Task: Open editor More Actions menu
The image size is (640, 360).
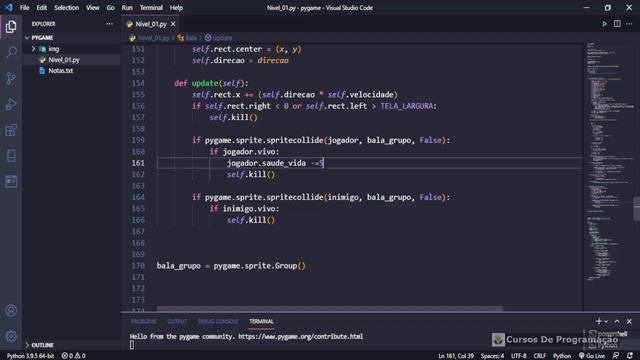Action: coord(629,24)
